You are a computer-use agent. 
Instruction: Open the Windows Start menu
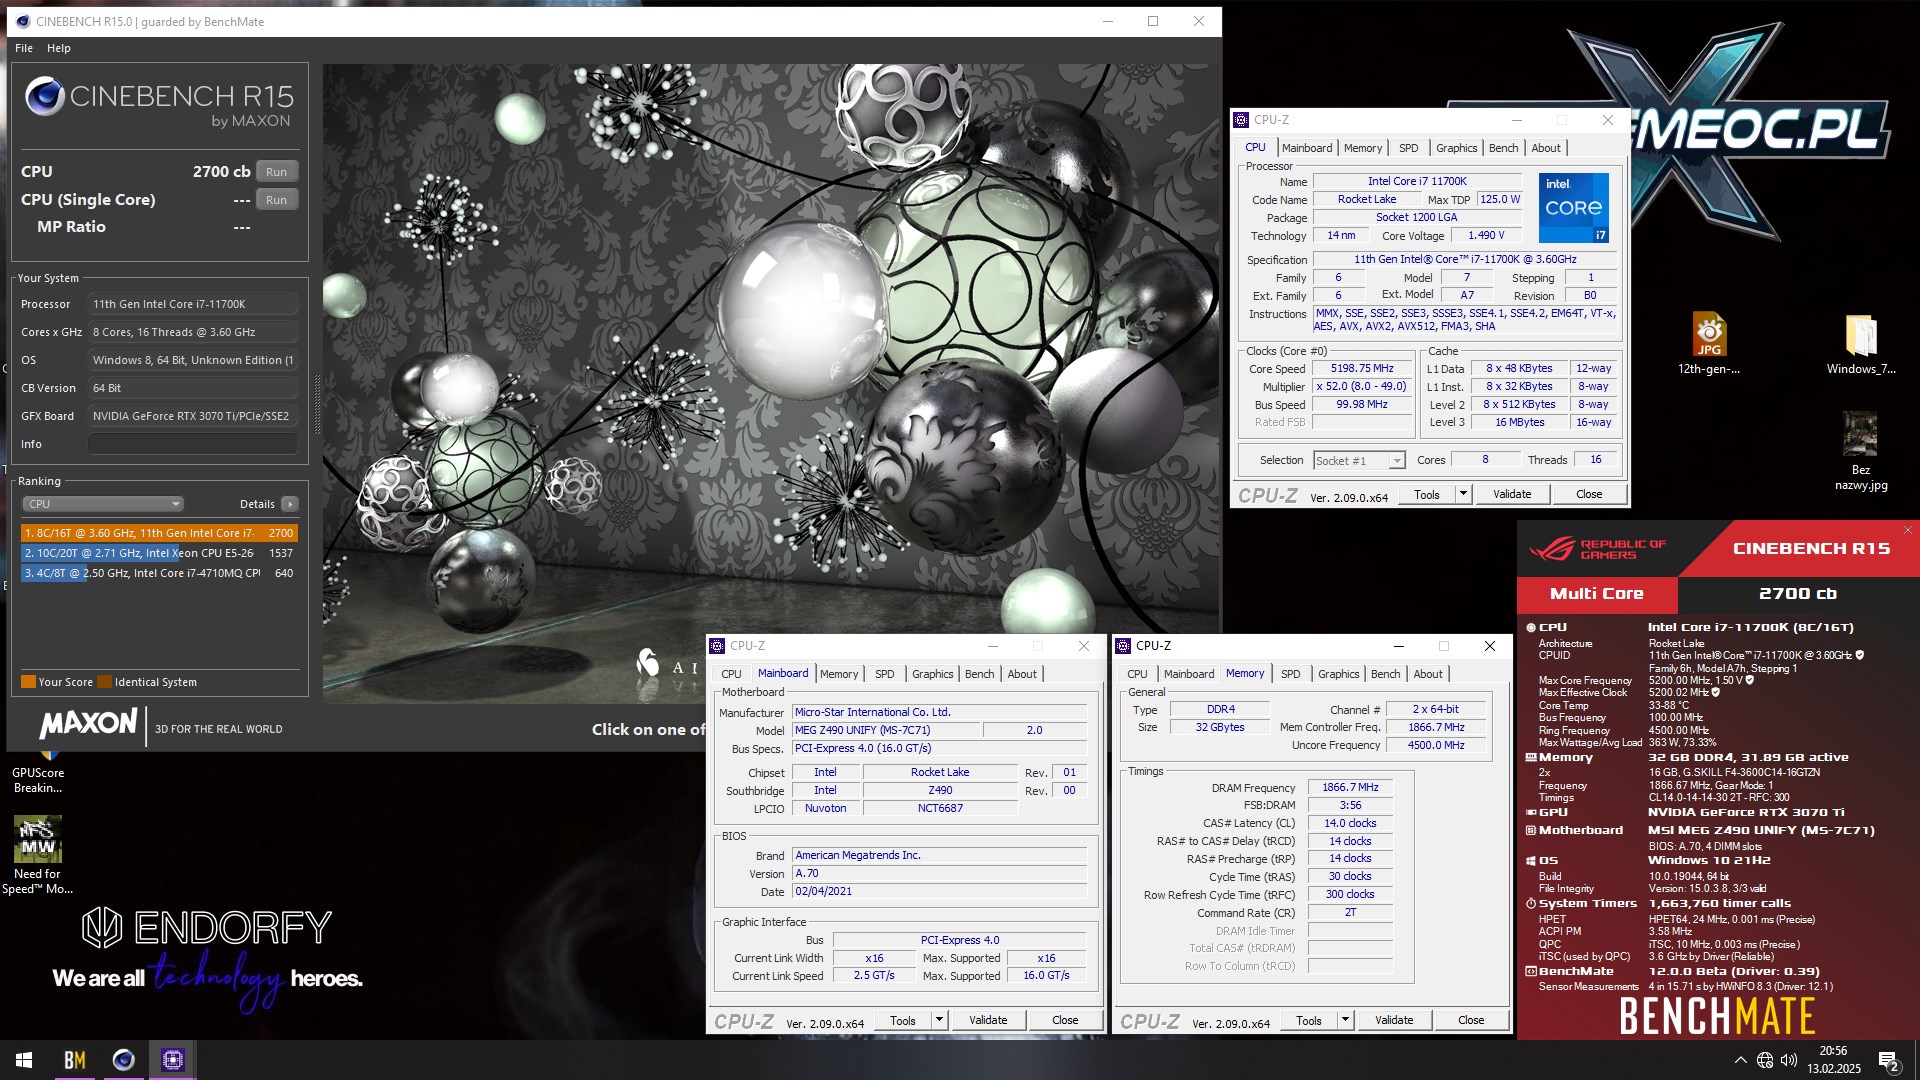tap(24, 1060)
